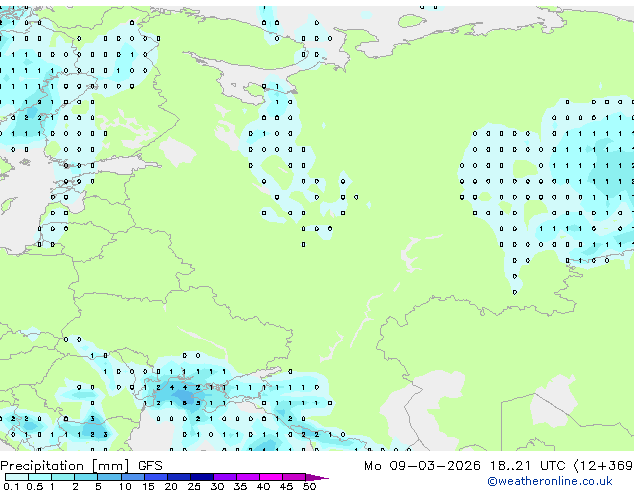Pick the 15–20 mm legend swatch
The width and height of the screenshot is (634, 490).
tap(155, 477)
